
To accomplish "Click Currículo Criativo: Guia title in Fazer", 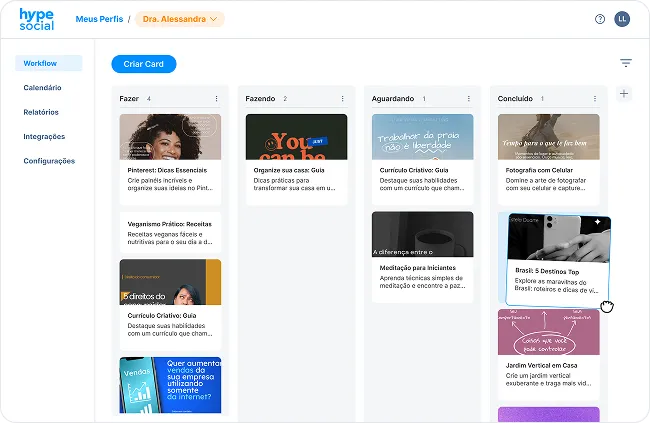I will [x=162, y=315].
